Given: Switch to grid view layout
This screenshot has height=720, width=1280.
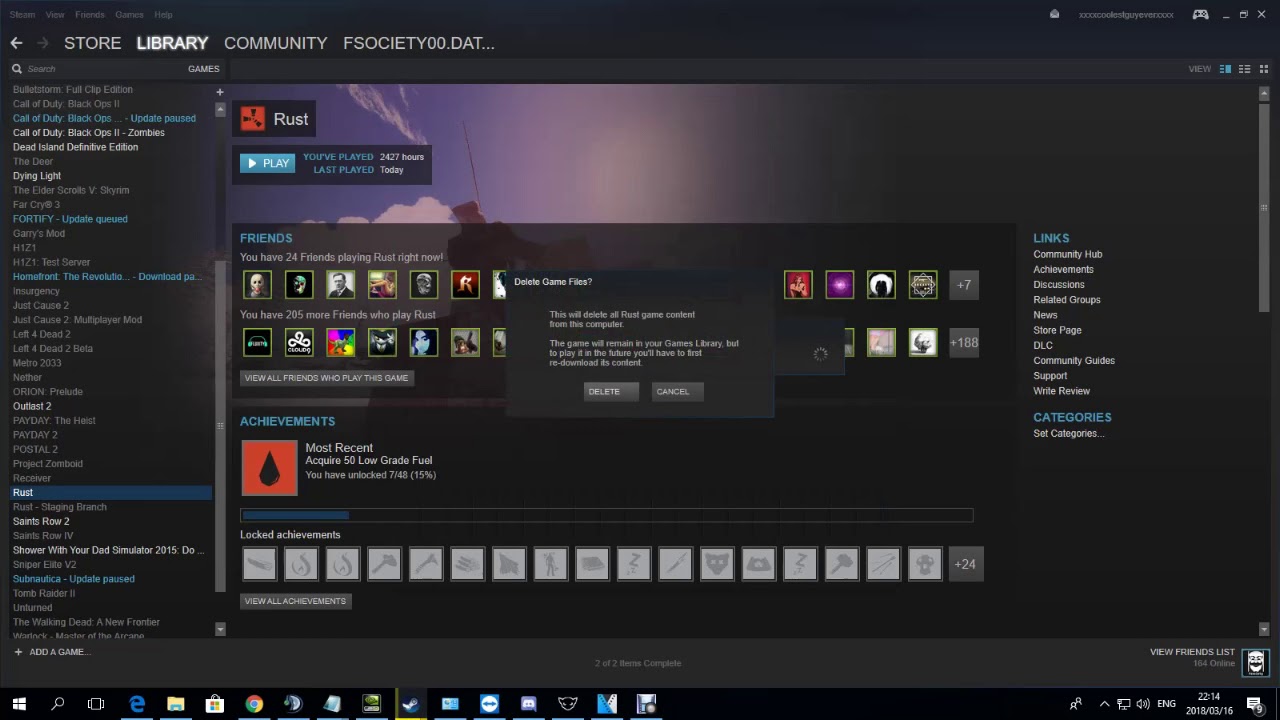Looking at the screenshot, I should coord(1264,69).
